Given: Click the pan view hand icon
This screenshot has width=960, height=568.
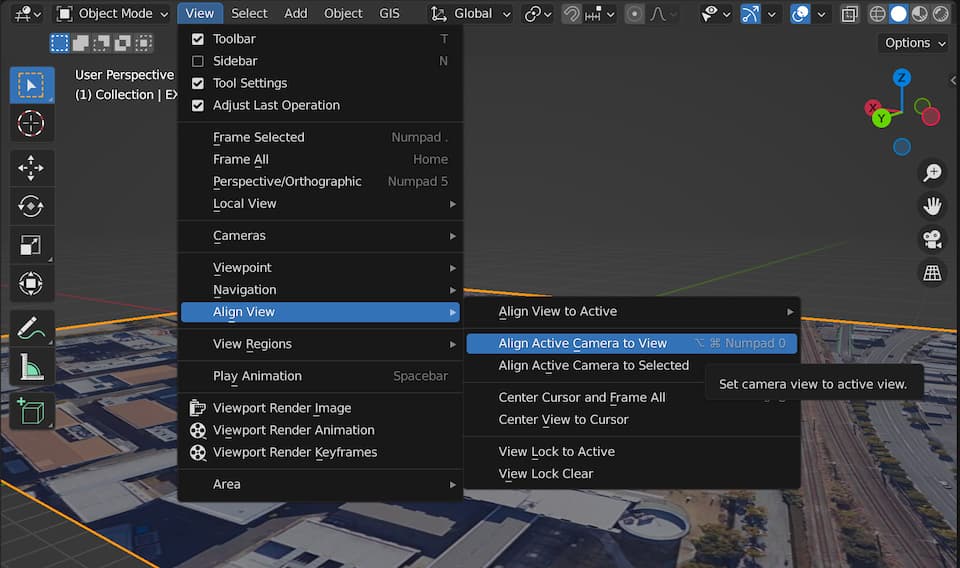Looking at the screenshot, I should (932, 206).
